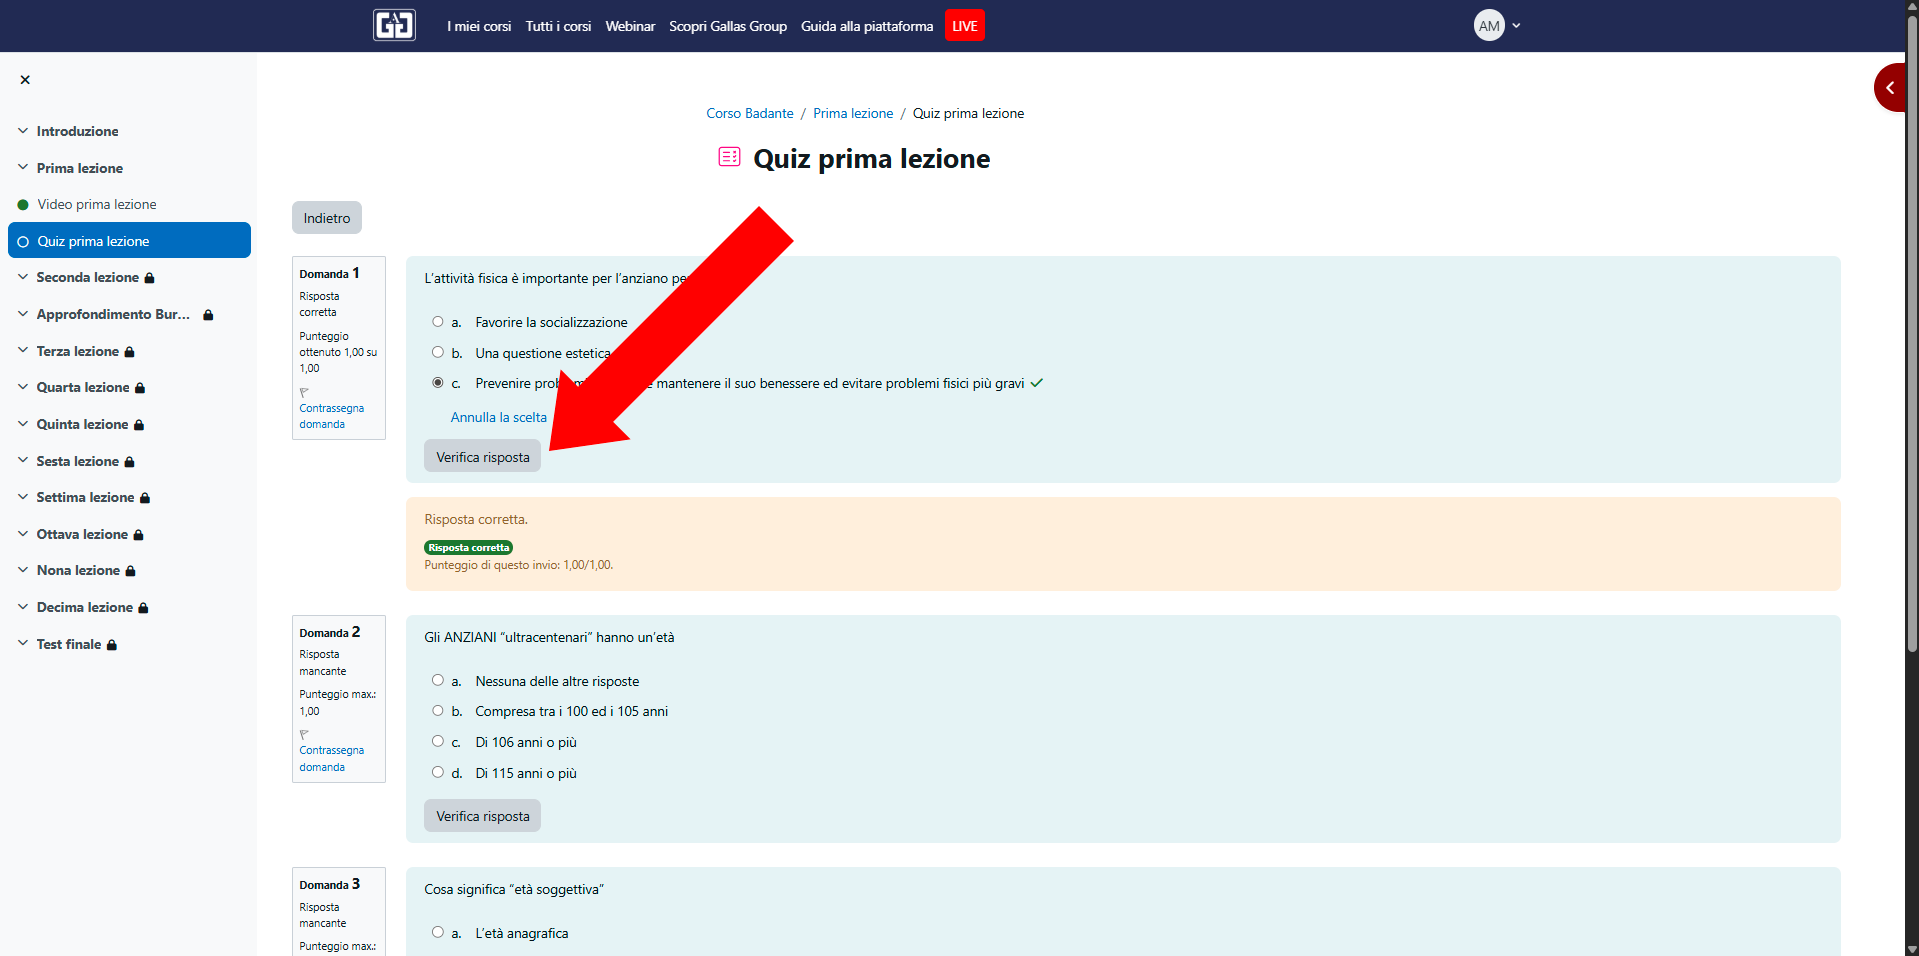Open 'Video prima lezione' in the sidebar

click(97, 205)
